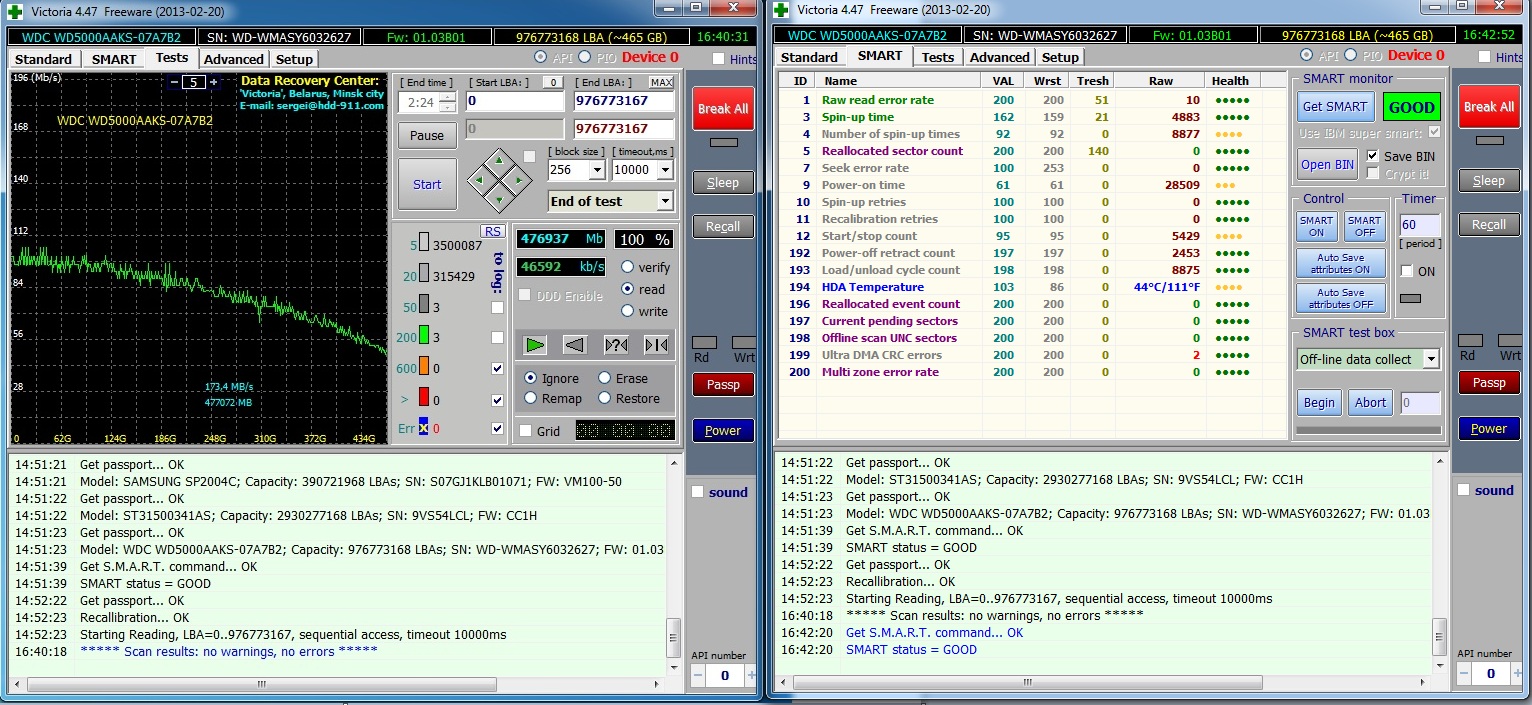Open the Setup tab in the right window
The height and width of the screenshot is (705, 1532).
pyautogui.click(x=1060, y=57)
